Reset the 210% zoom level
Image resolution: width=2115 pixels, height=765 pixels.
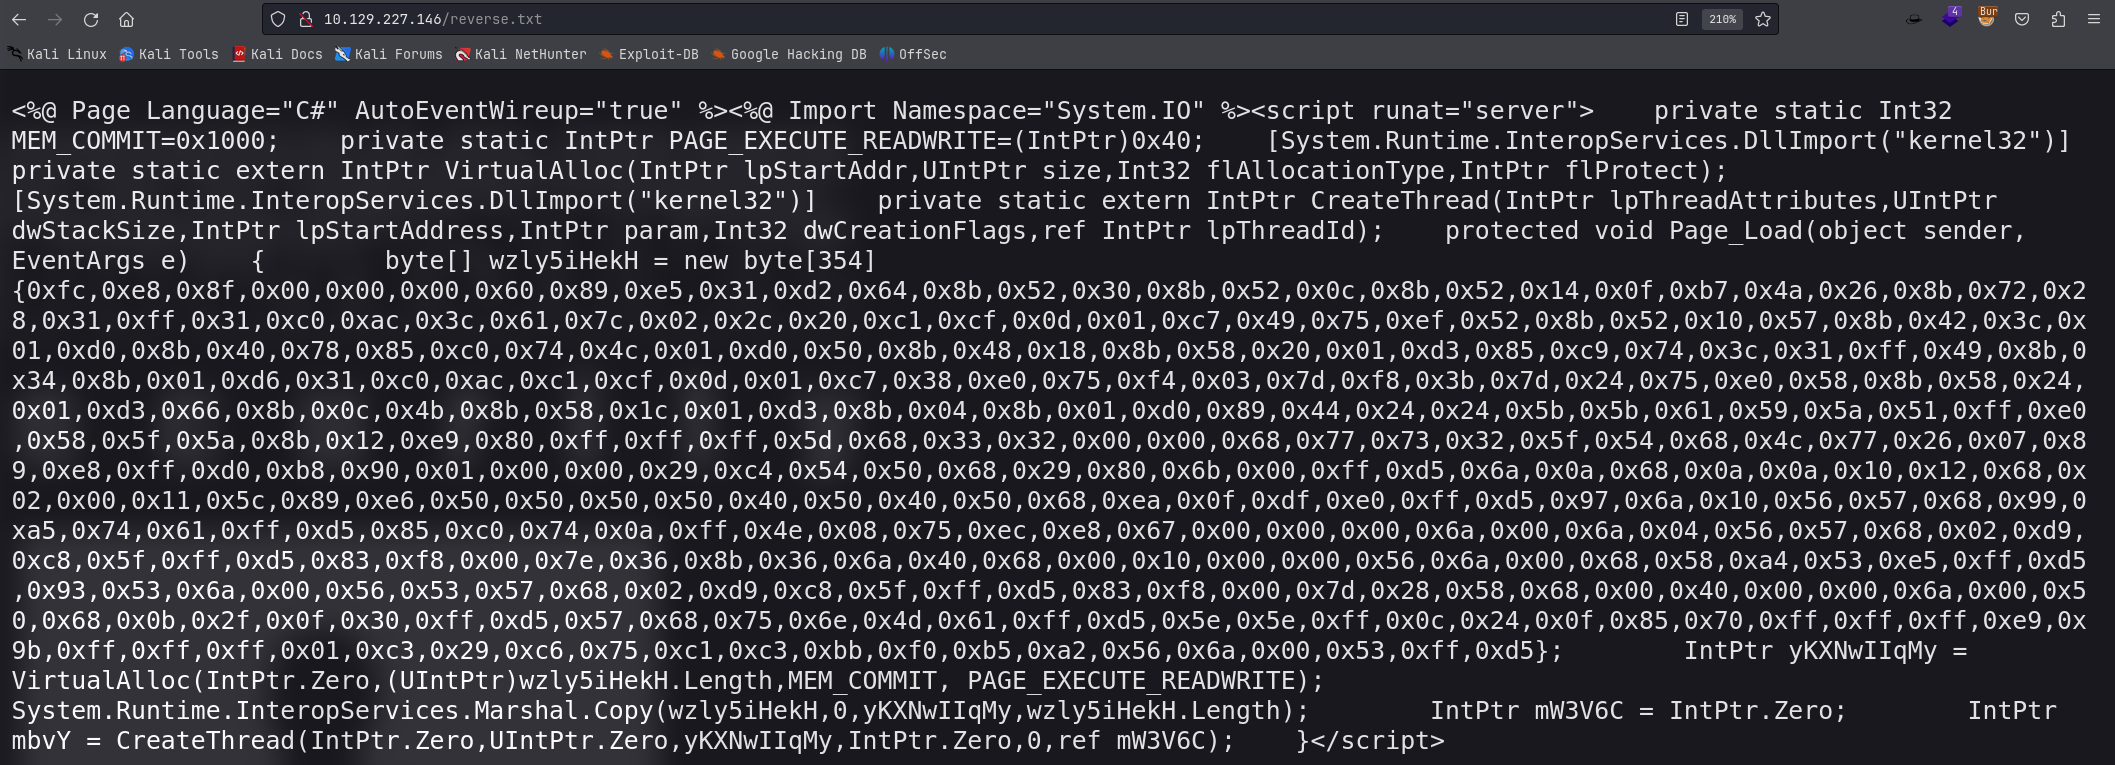click(x=1722, y=19)
